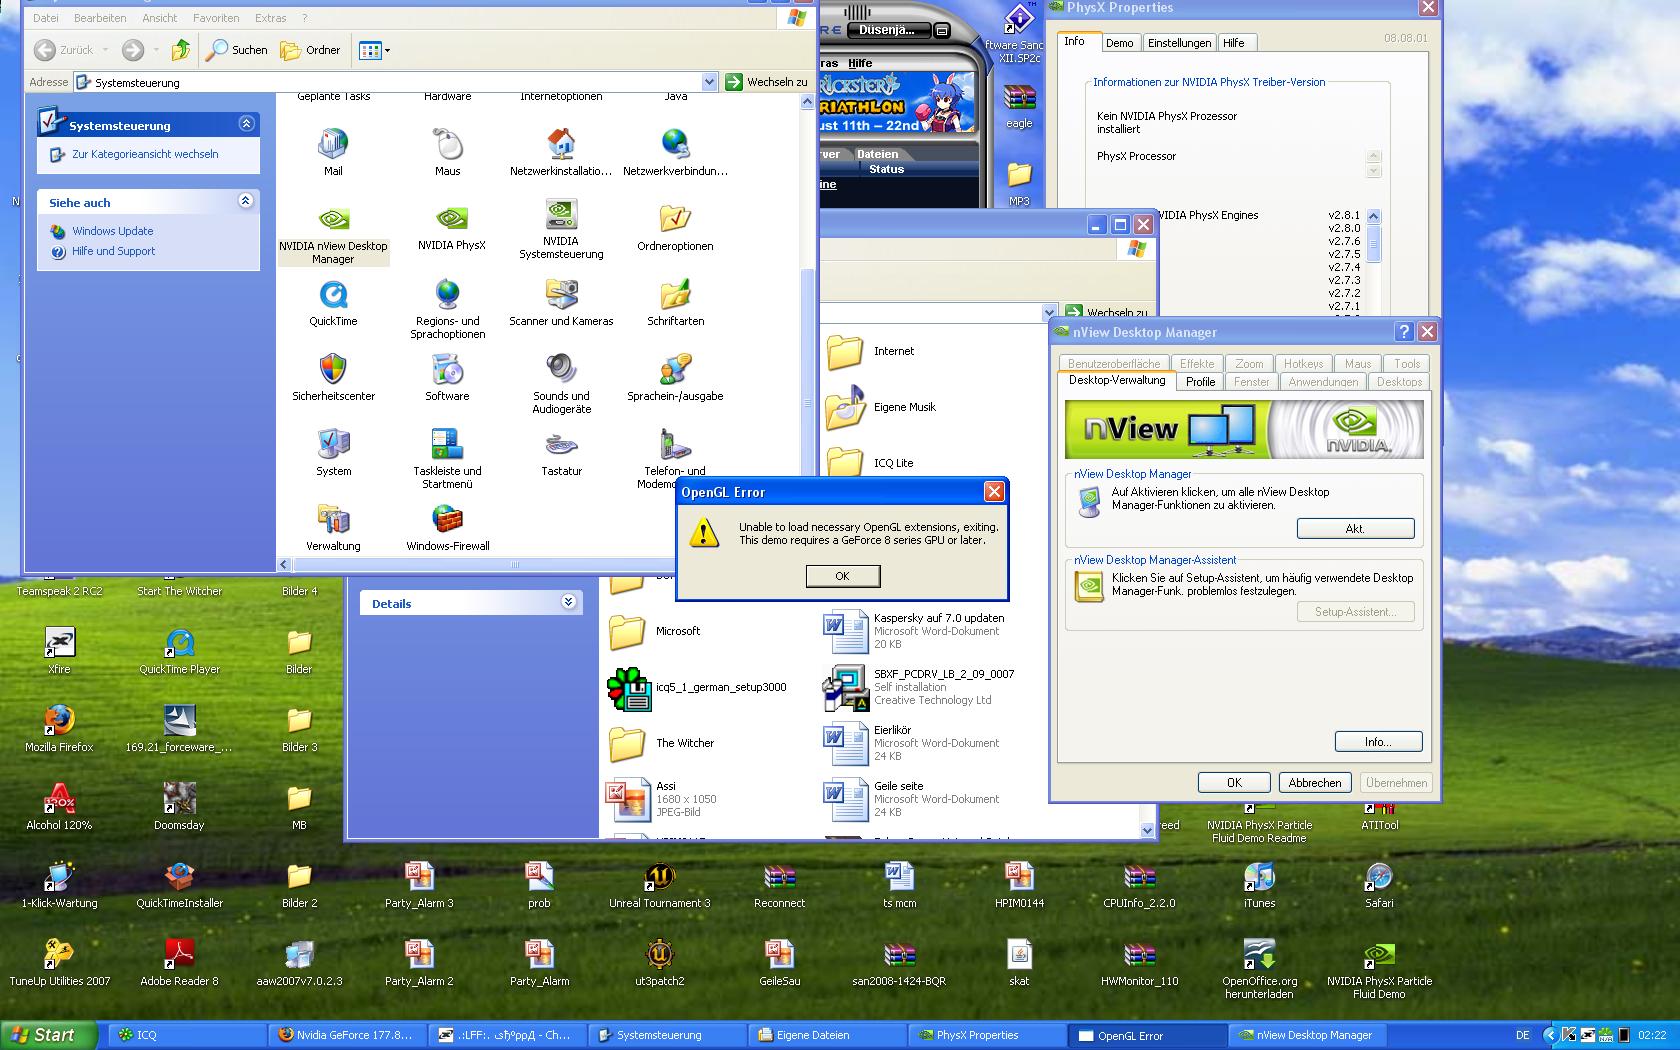1680x1050 pixels.
Task: Select the QuickTime control panel icon
Action: click(x=333, y=303)
